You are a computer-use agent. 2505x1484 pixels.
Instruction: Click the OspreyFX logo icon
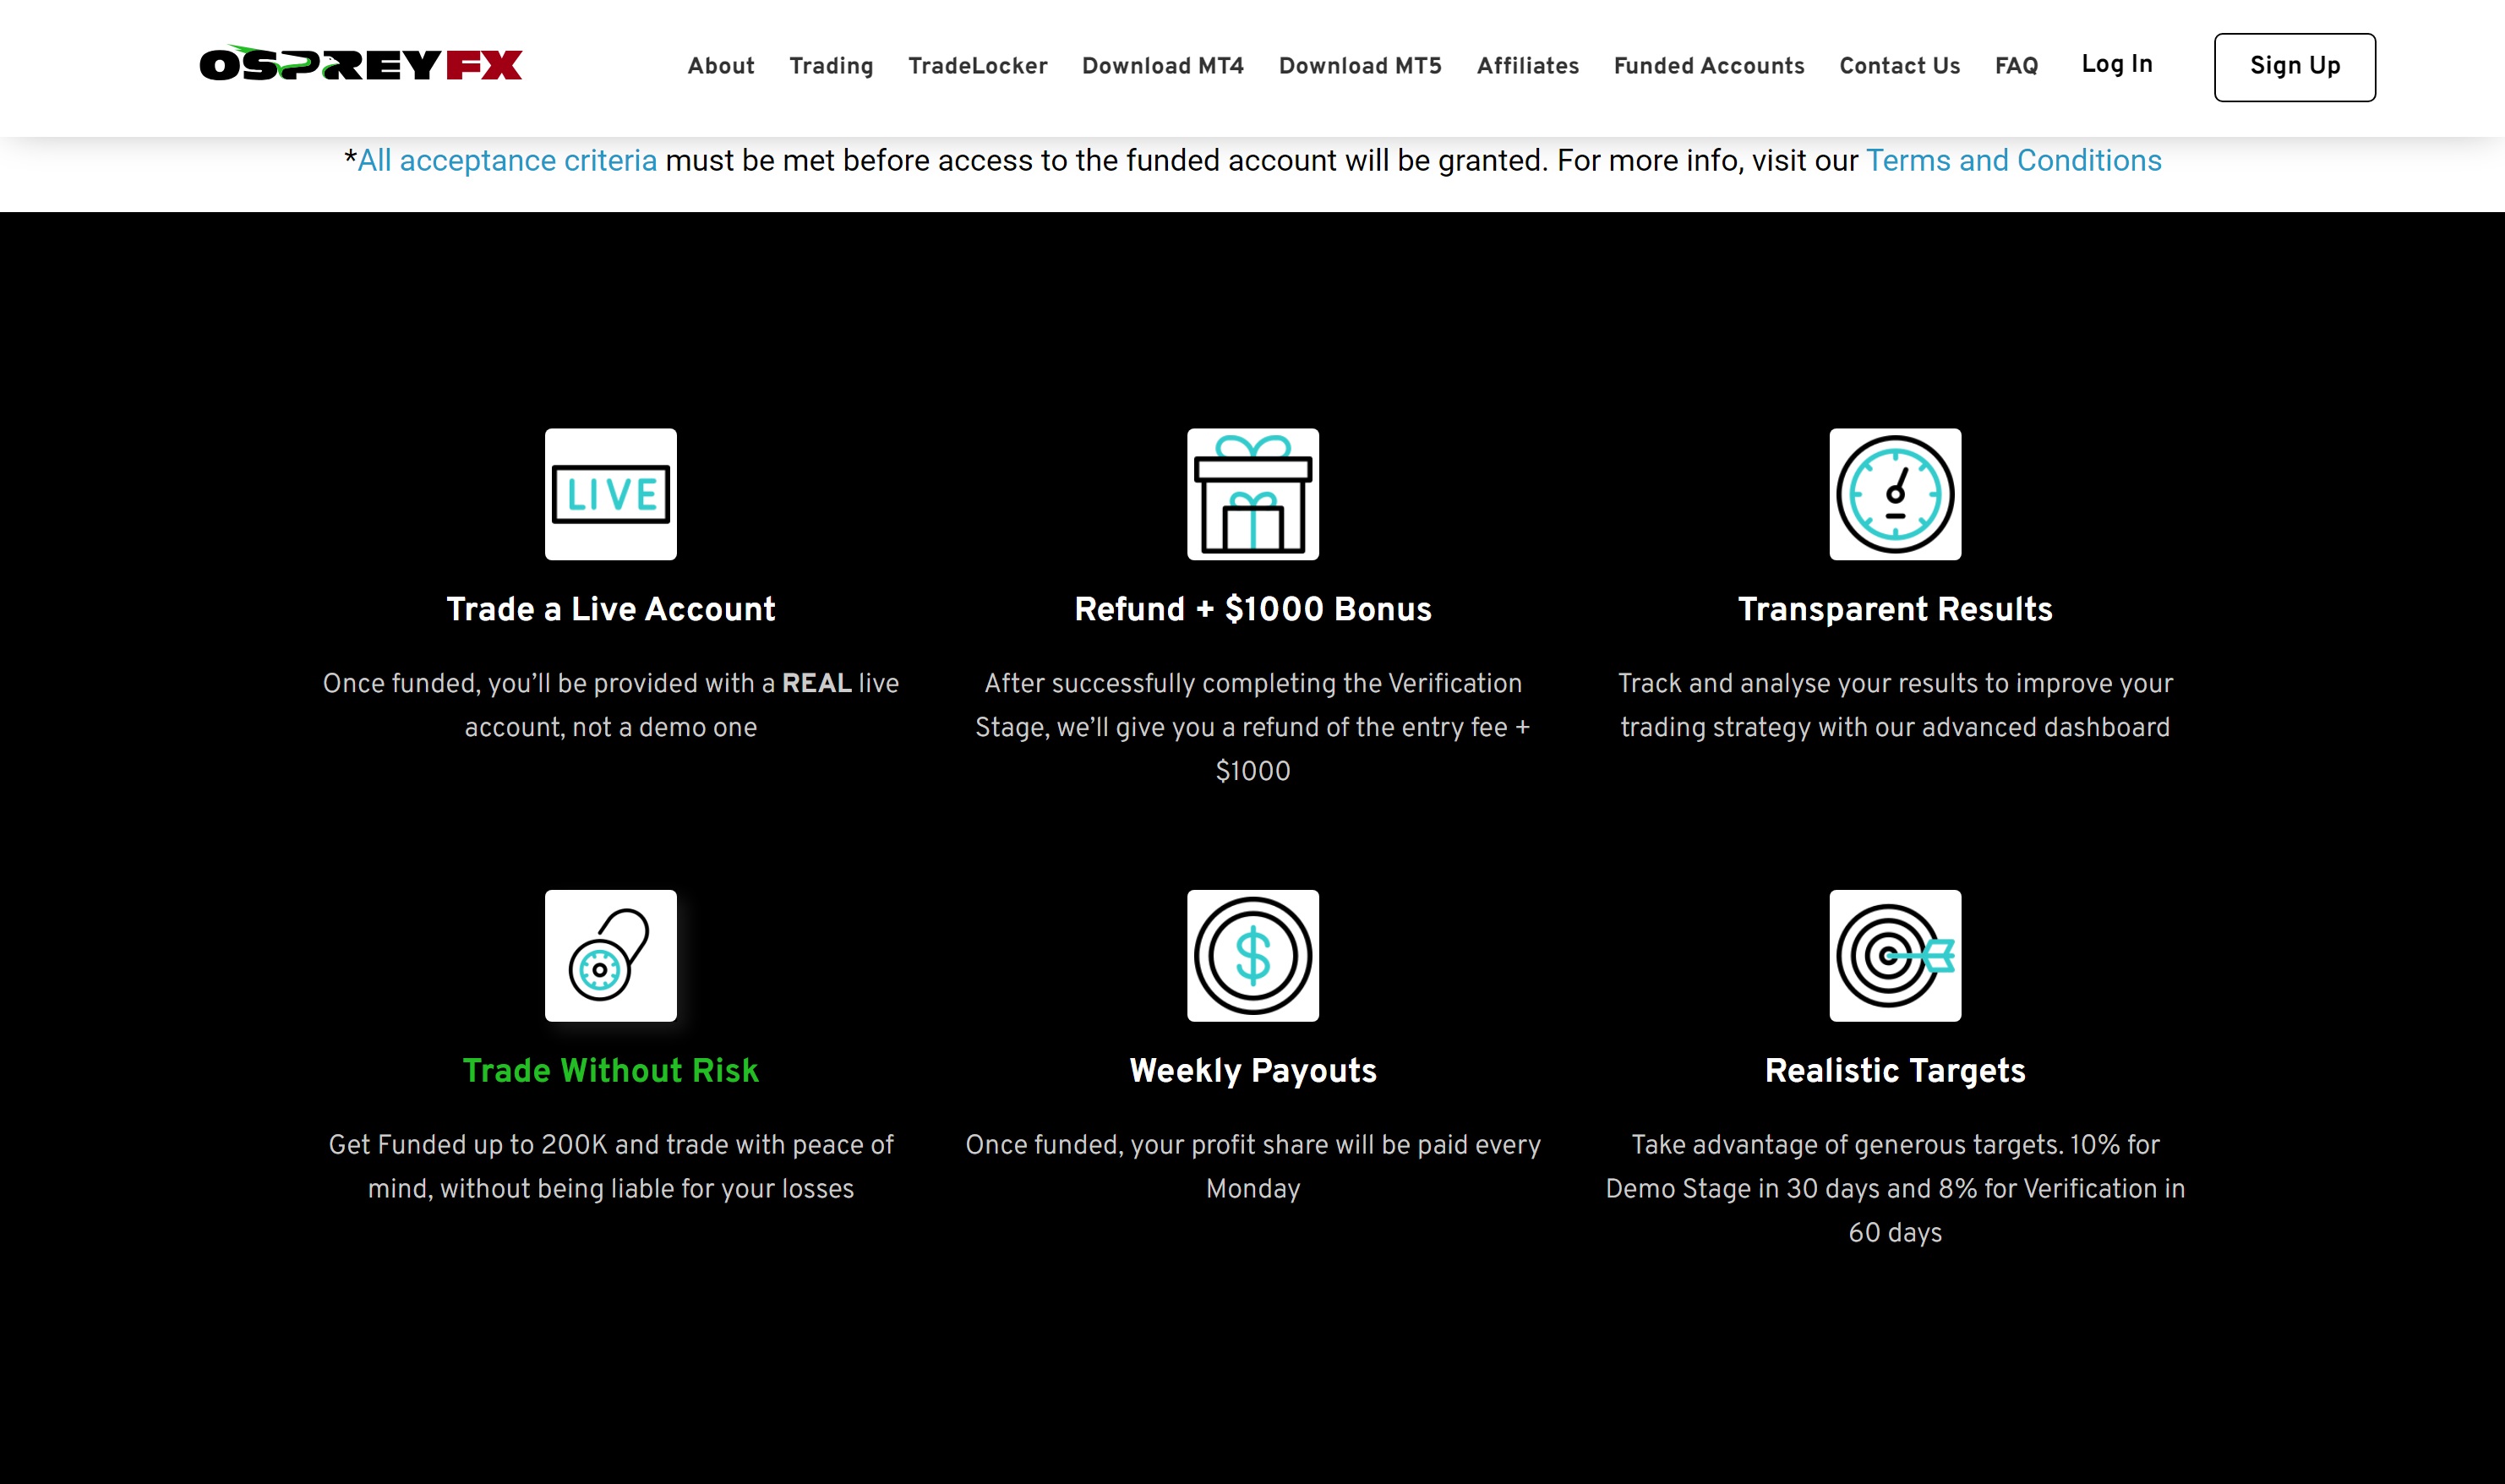pyautogui.click(x=364, y=65)
